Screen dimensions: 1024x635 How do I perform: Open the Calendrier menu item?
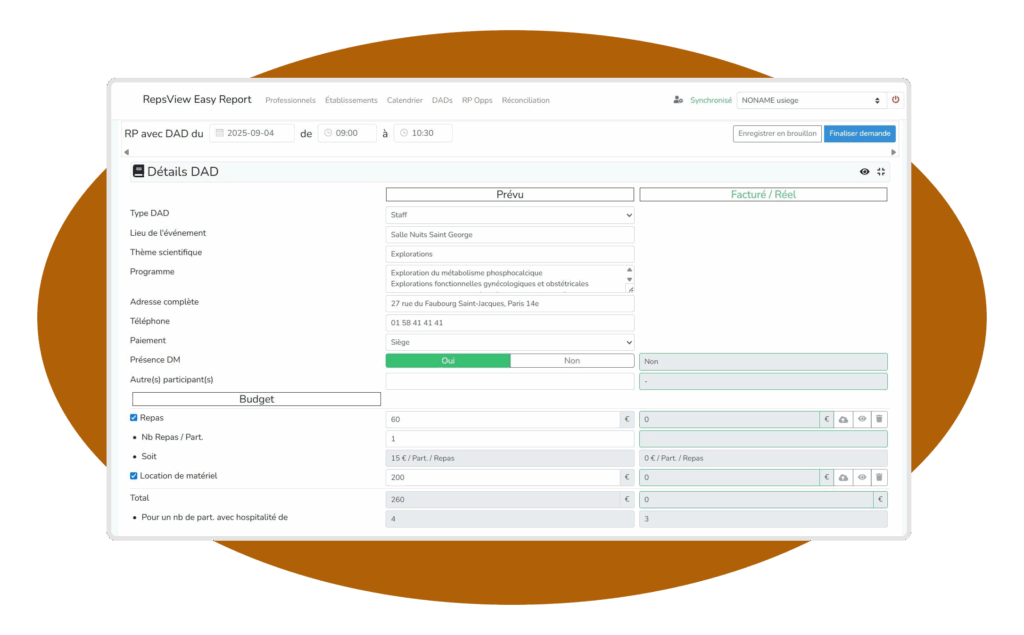pyautogui.click(x=404, y=100)
